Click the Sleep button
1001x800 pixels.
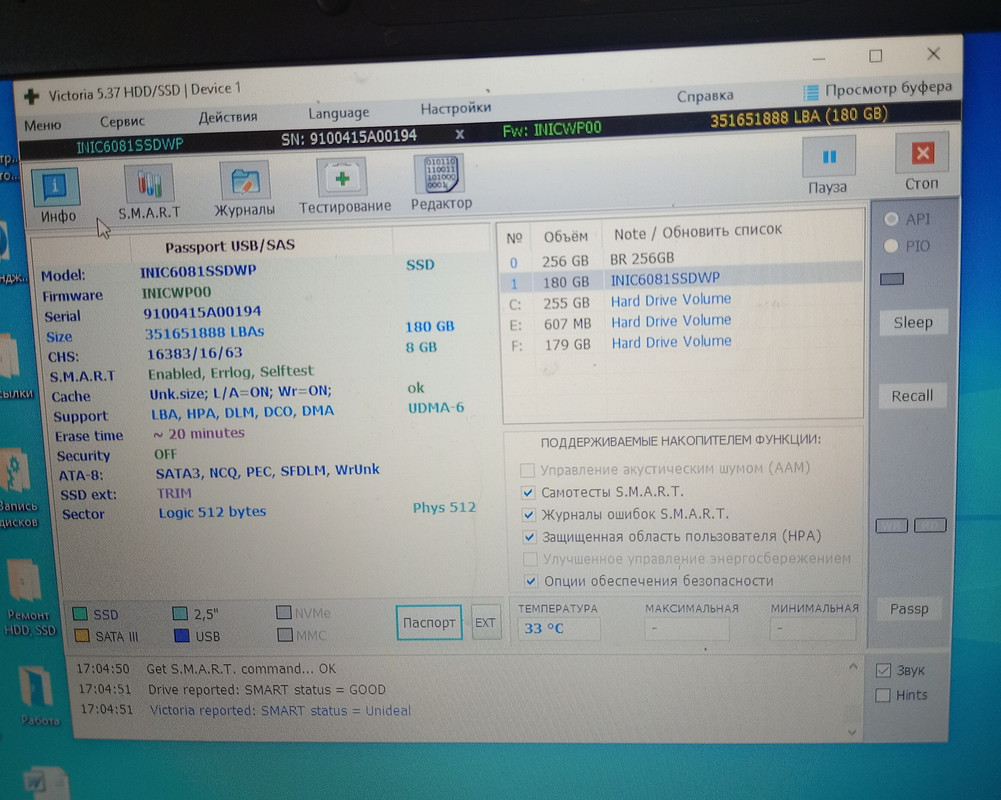(913, 322)
